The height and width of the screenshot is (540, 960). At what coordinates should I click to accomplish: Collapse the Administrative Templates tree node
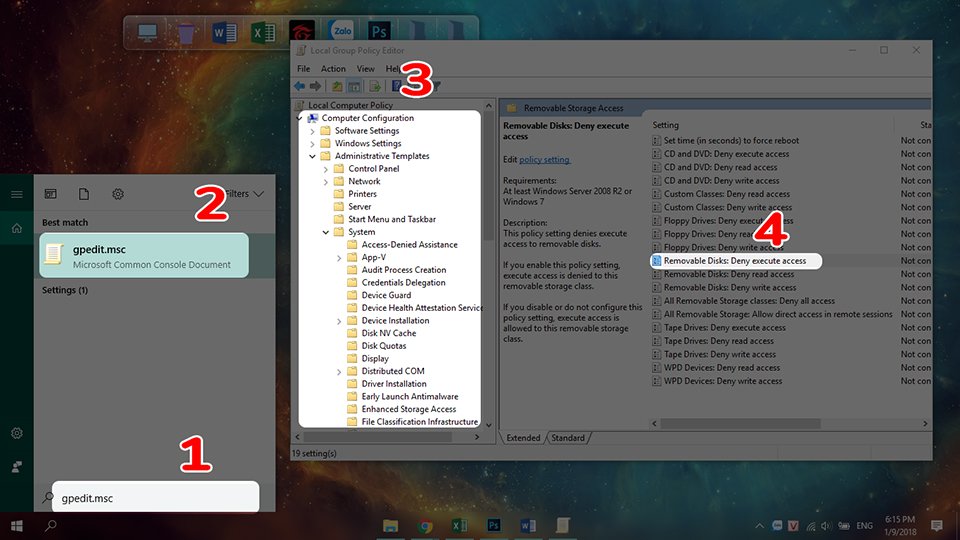(x=312, y=156)
